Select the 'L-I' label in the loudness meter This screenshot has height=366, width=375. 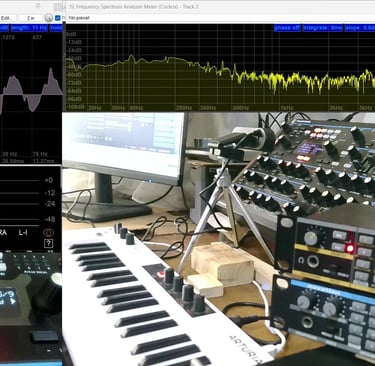23,232
